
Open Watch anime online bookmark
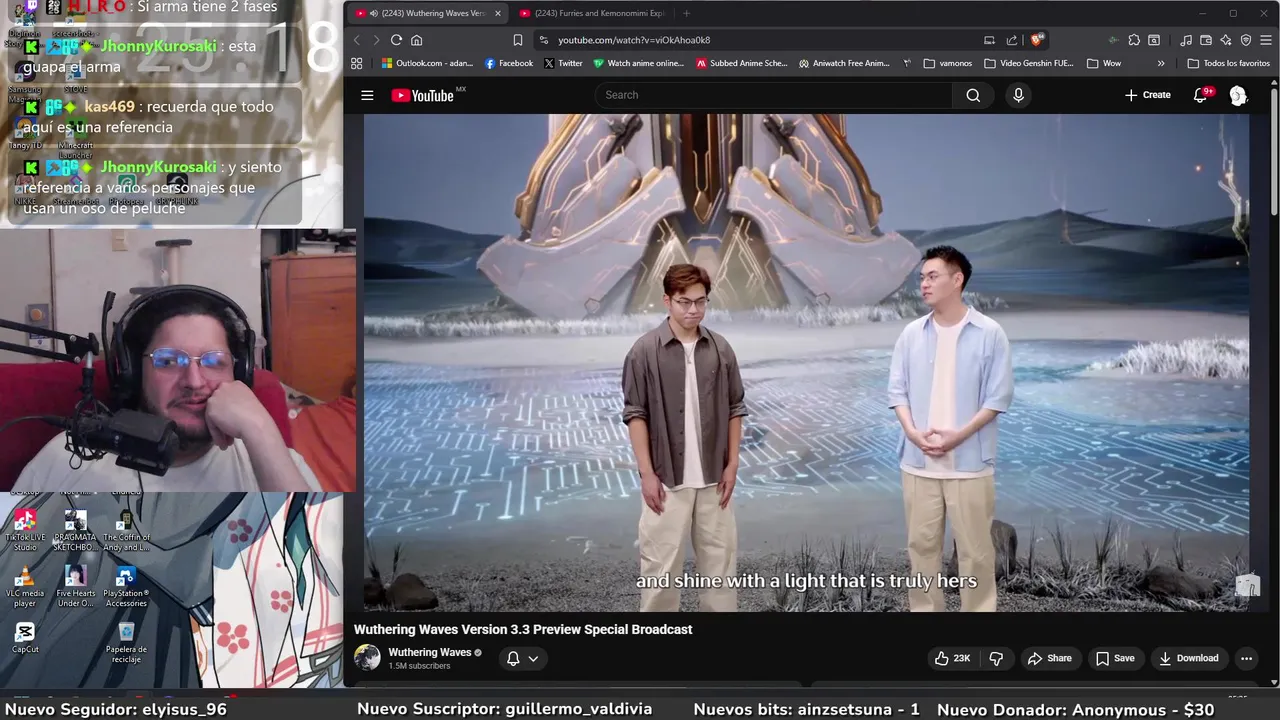click(639, 63)
